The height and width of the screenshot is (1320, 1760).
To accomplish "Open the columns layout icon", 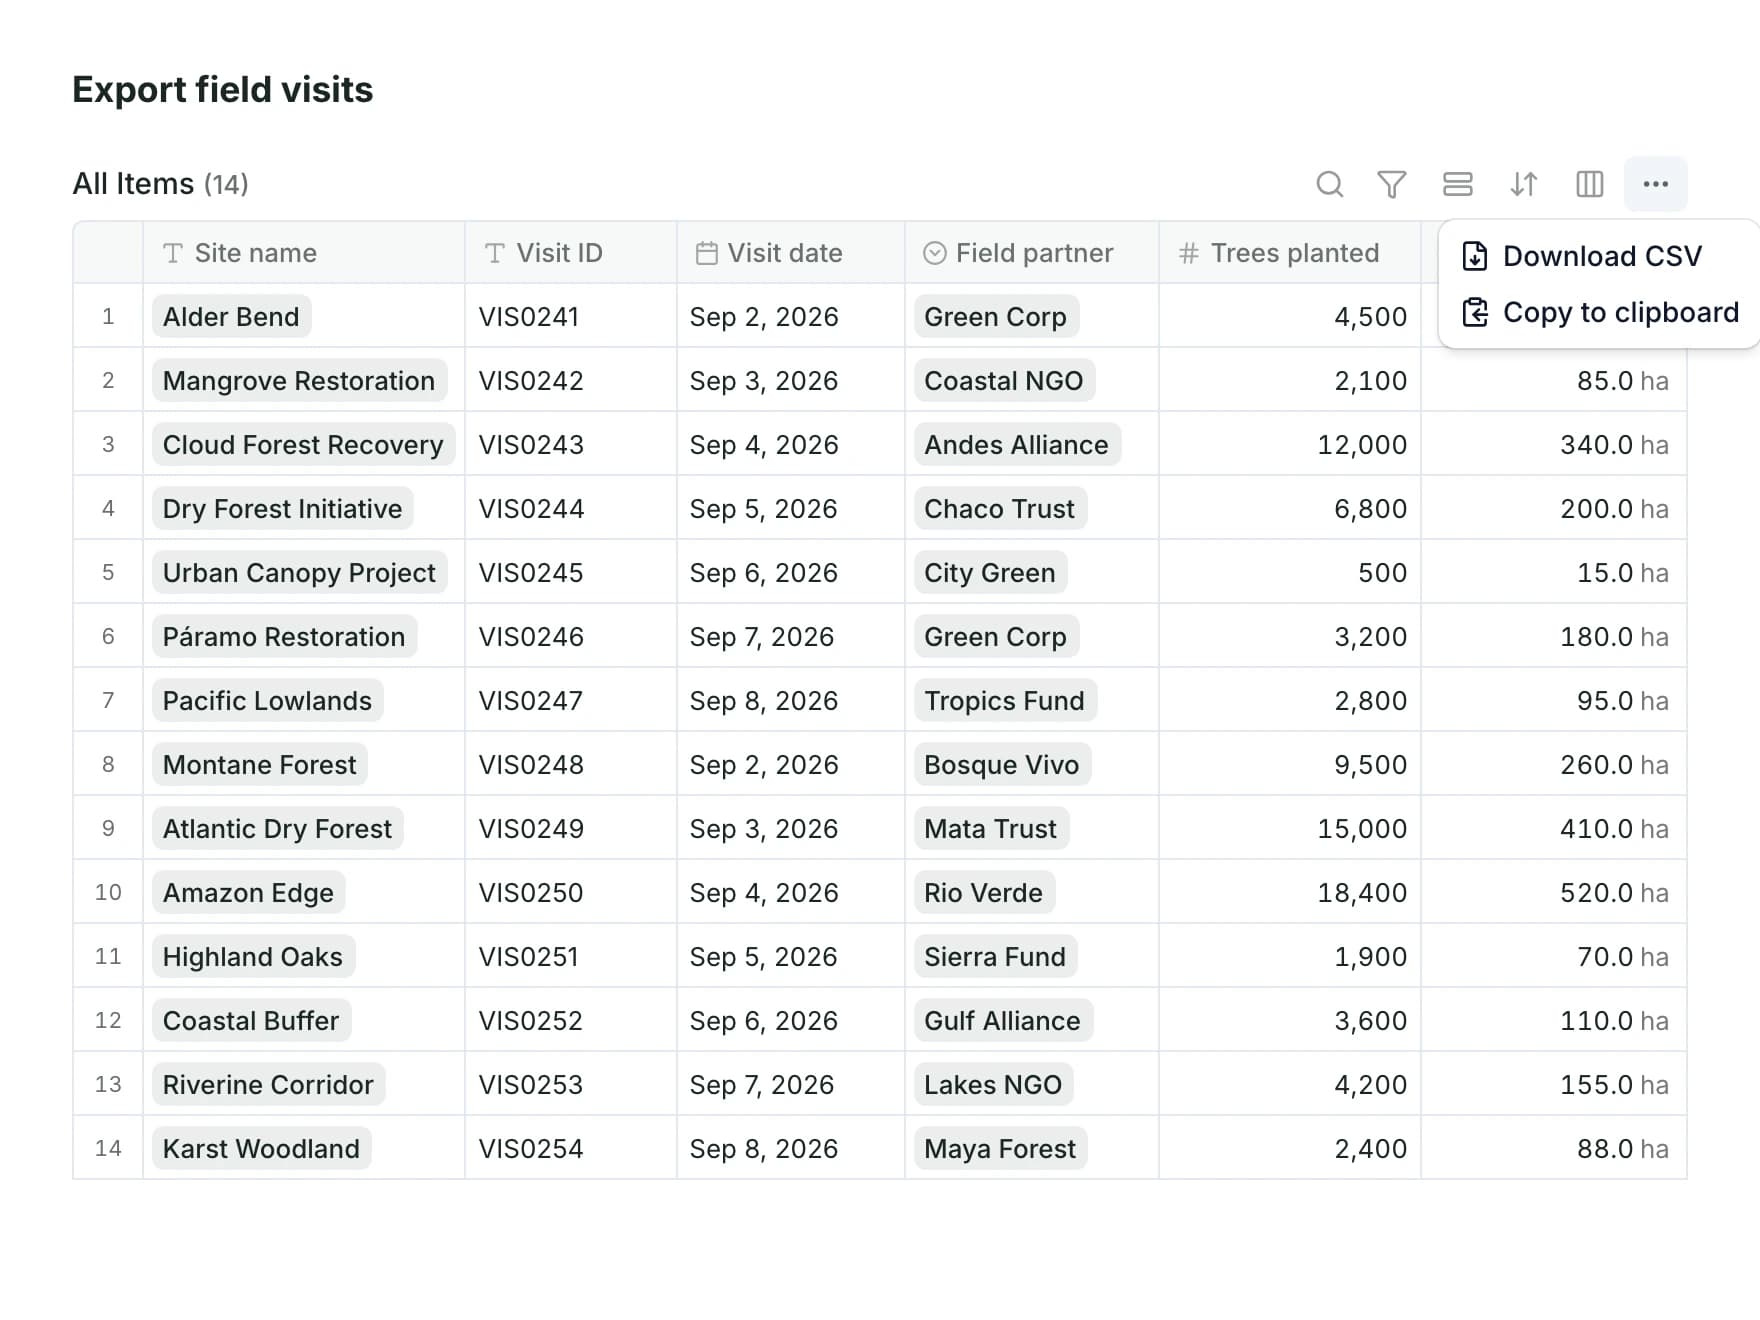I will [x=1589, y=184].
